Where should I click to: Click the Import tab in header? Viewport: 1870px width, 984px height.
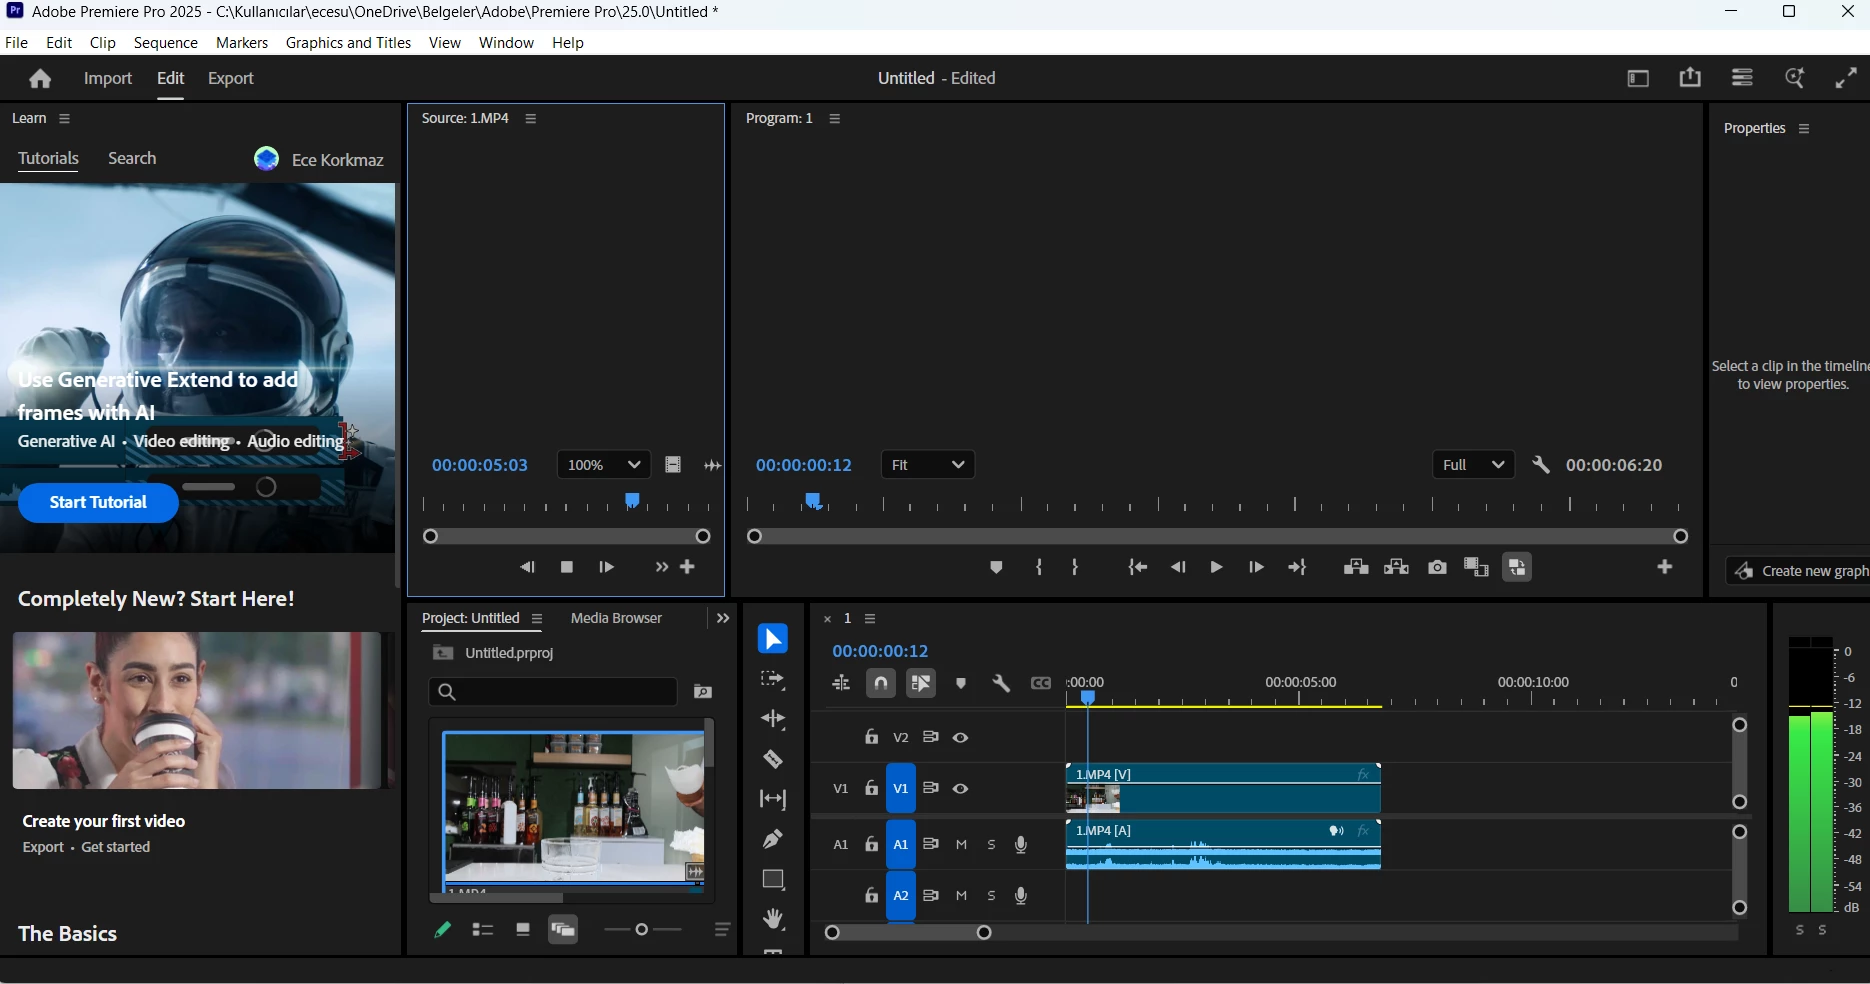(x=108, y=78)
